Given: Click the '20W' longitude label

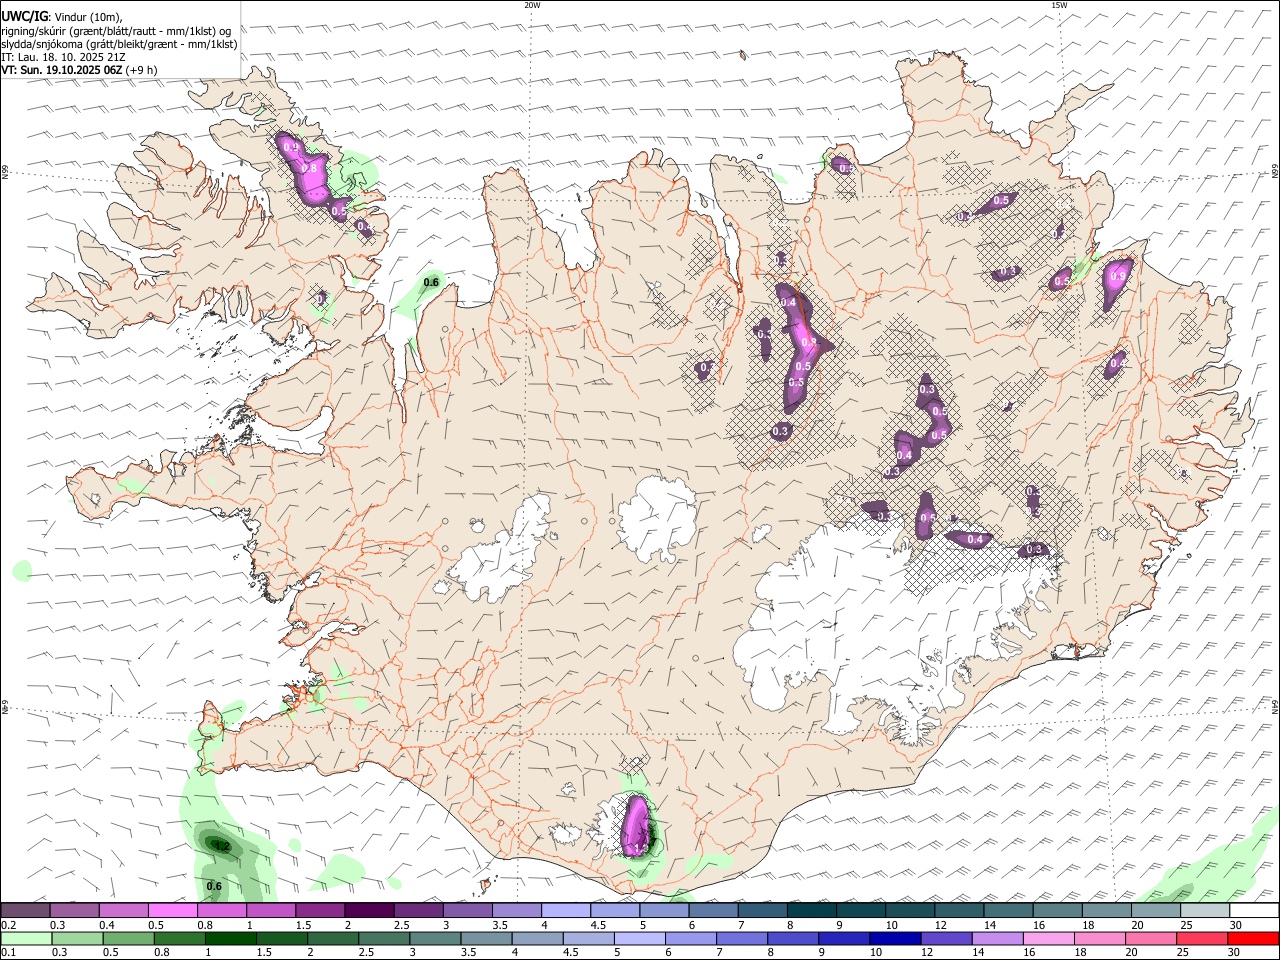Looking at the screenshot, I should pos(532,5).
